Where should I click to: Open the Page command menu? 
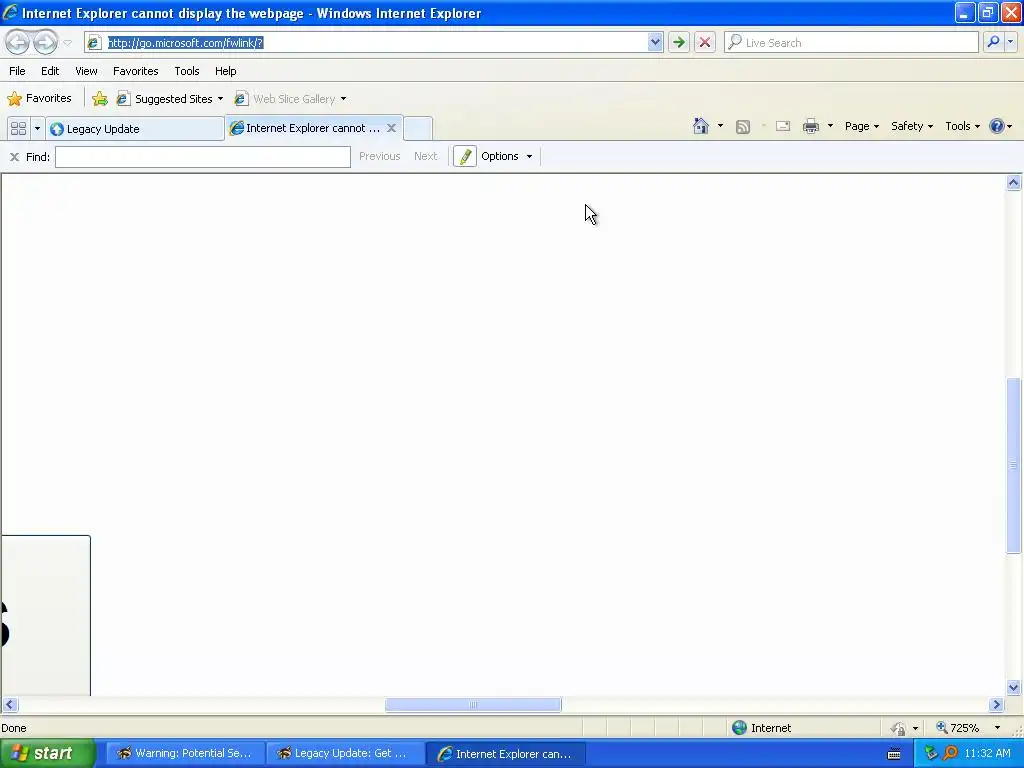(x=861, y=126)
